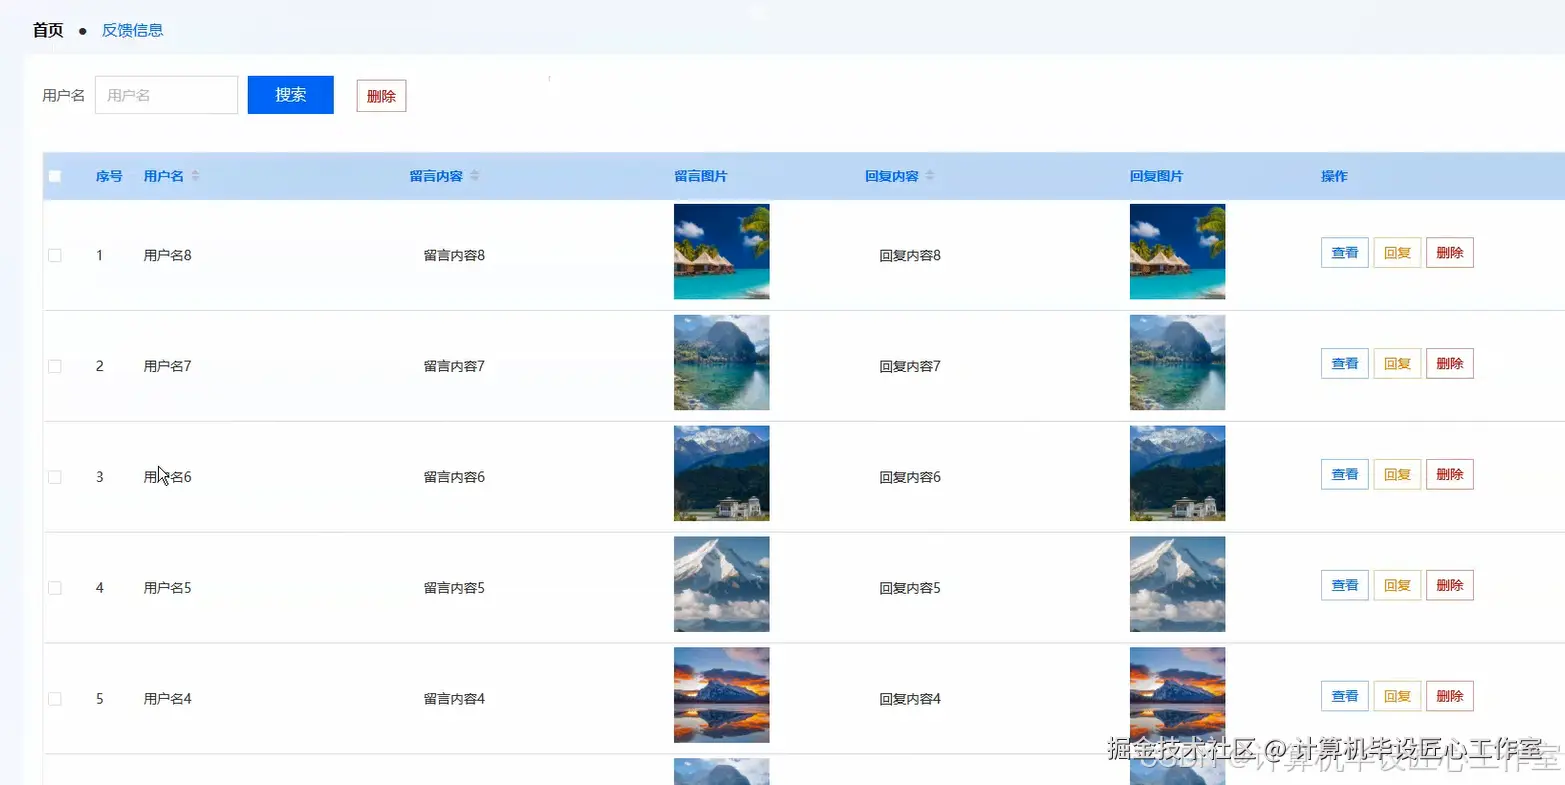Select the 留言内容6 cell
The height and width of the screenshot is (785, 1565).
[x=454, y=477]
